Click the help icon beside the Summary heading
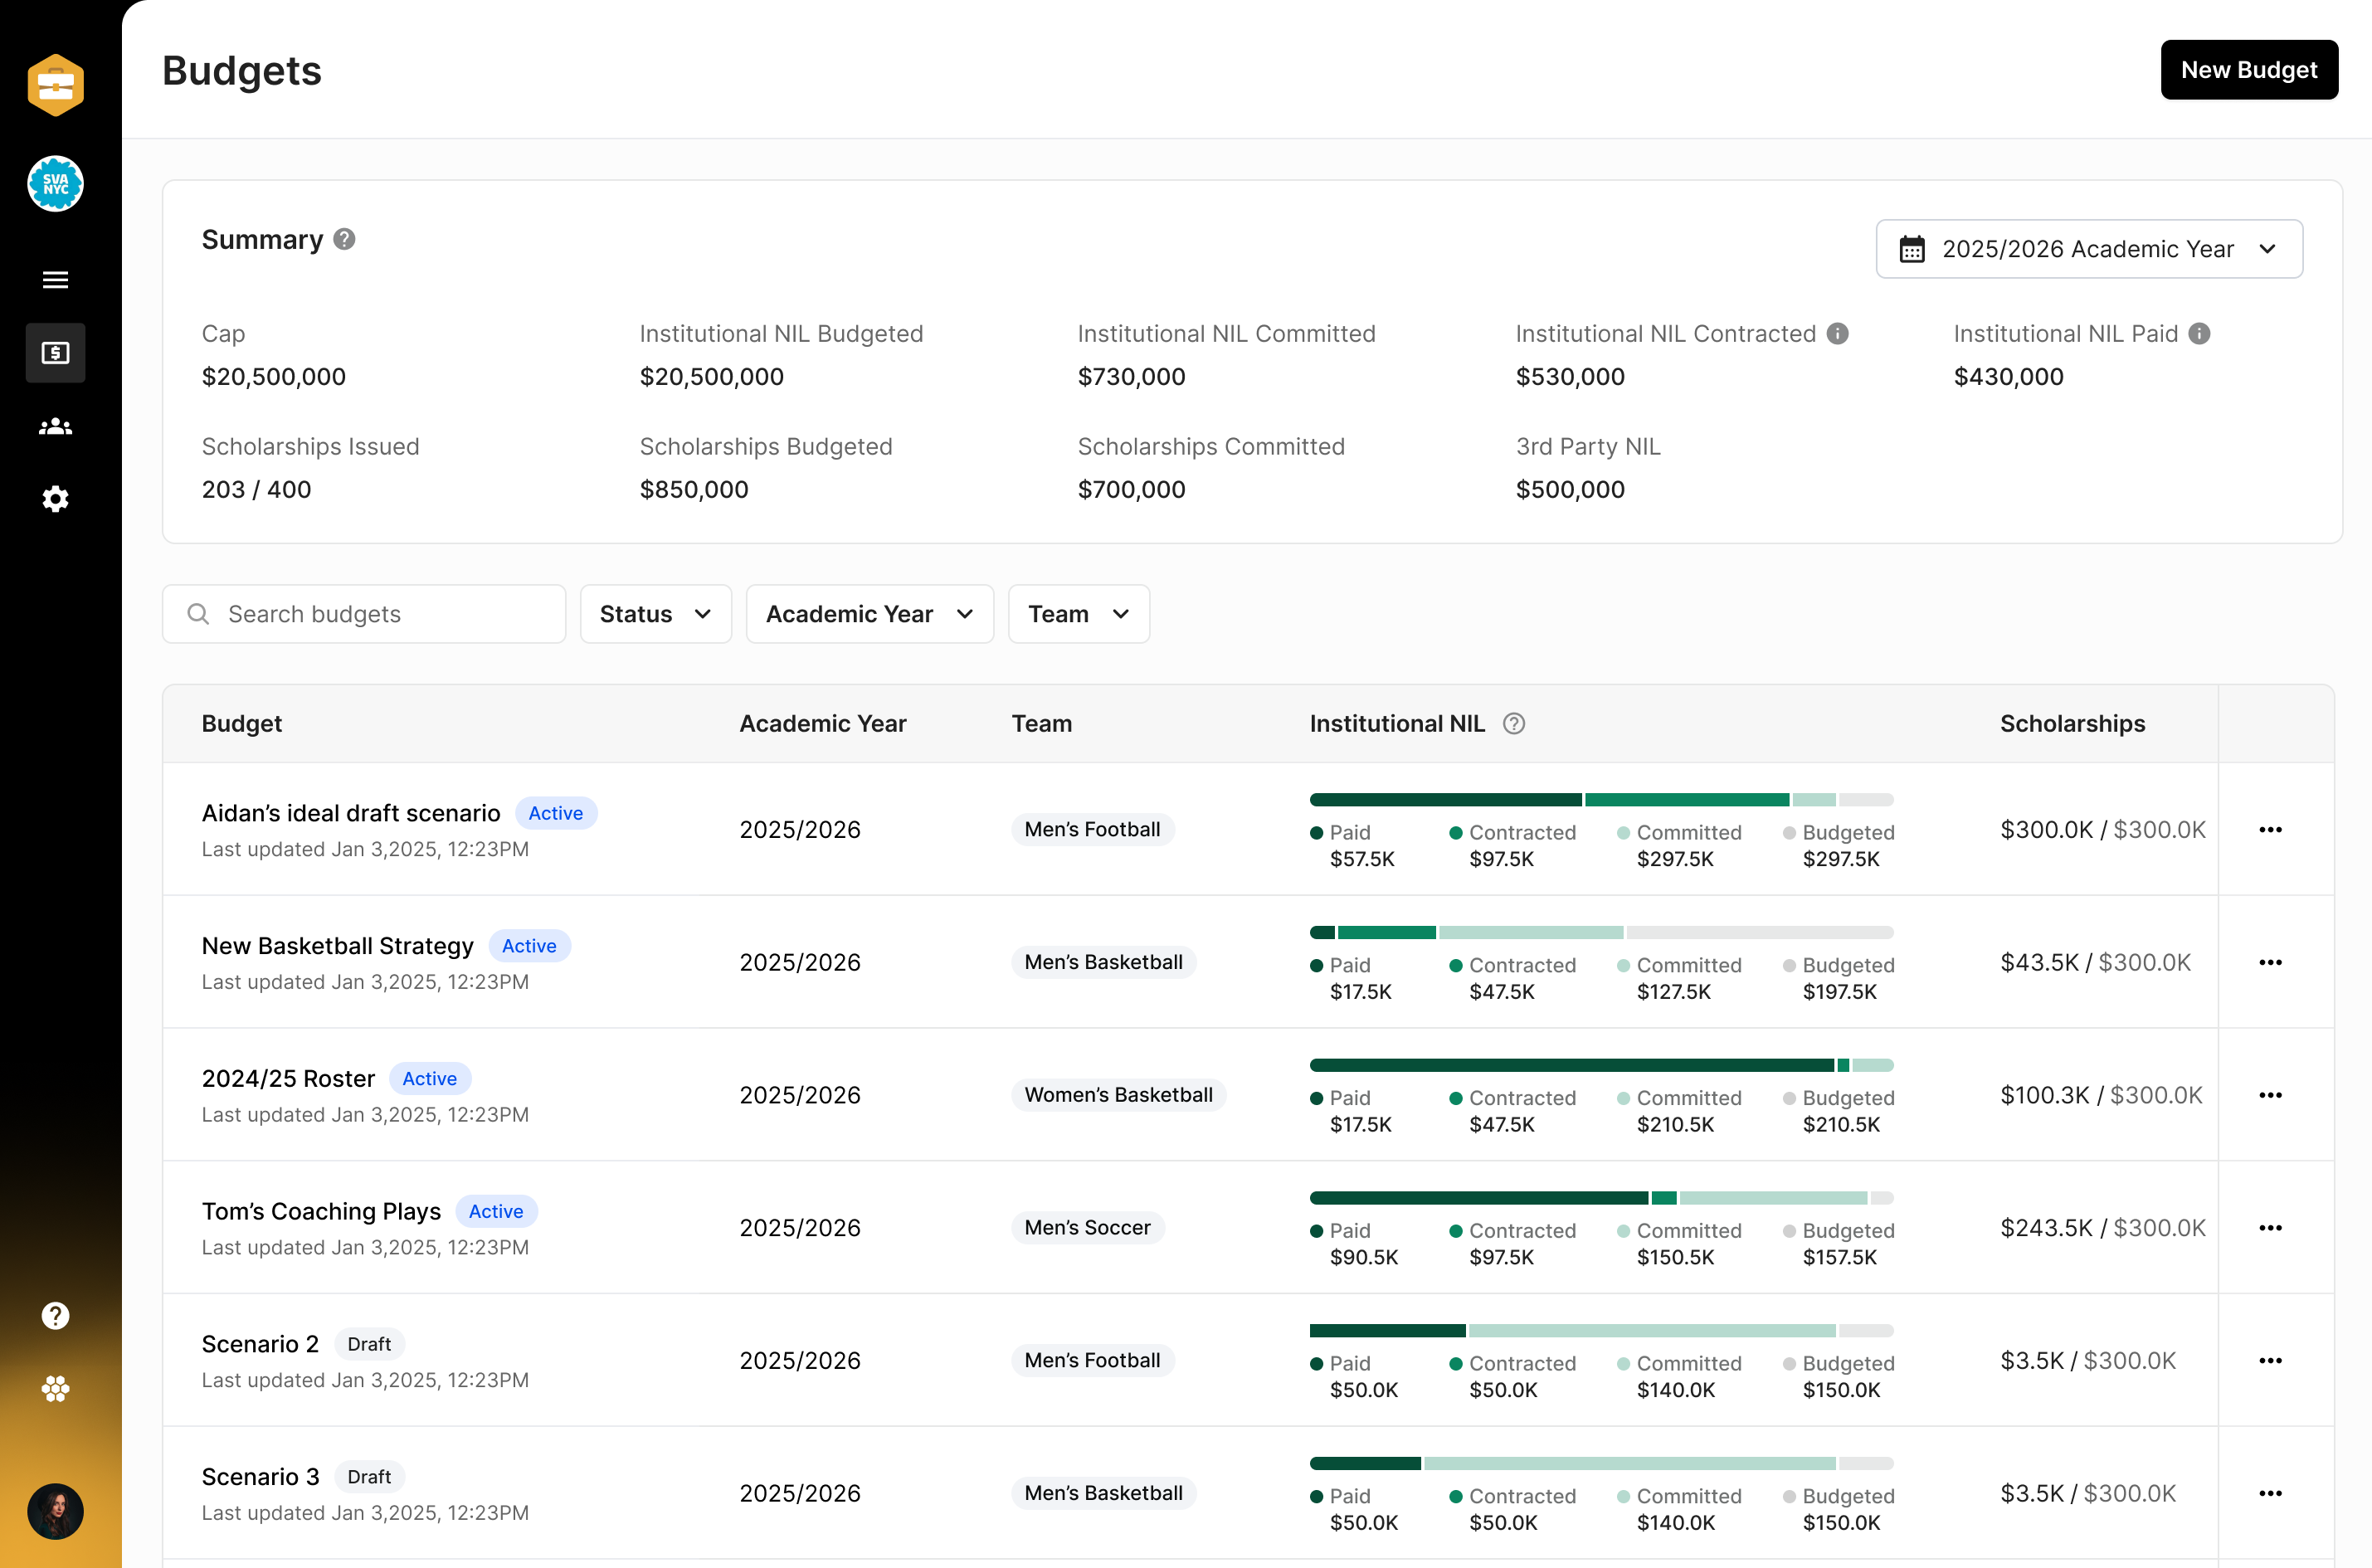The image size is (2372, 1568). [x=344, y=239]
